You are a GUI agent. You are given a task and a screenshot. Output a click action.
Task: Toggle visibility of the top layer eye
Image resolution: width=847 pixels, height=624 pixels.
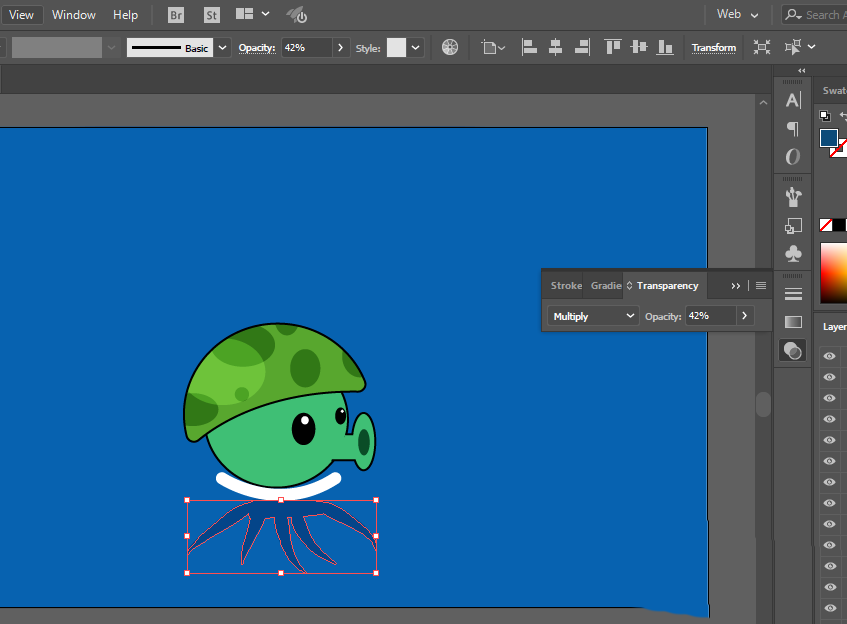(829, 356)
